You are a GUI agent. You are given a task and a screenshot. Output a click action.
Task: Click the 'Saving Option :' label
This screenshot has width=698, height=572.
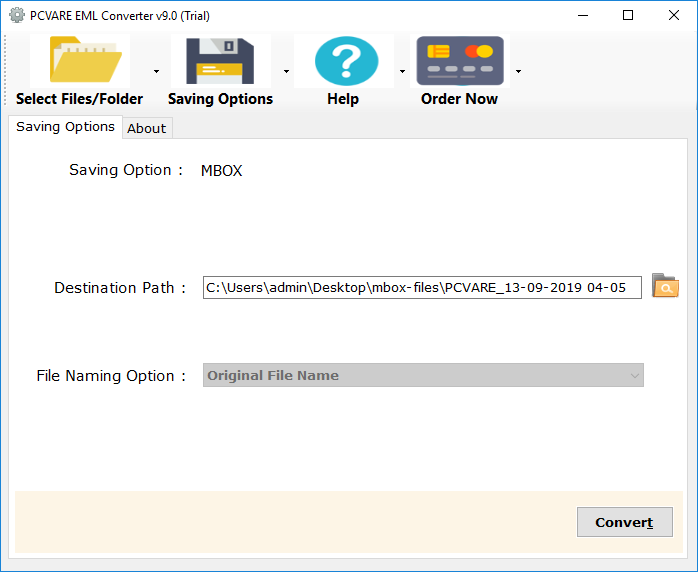[x=126, y=170]
